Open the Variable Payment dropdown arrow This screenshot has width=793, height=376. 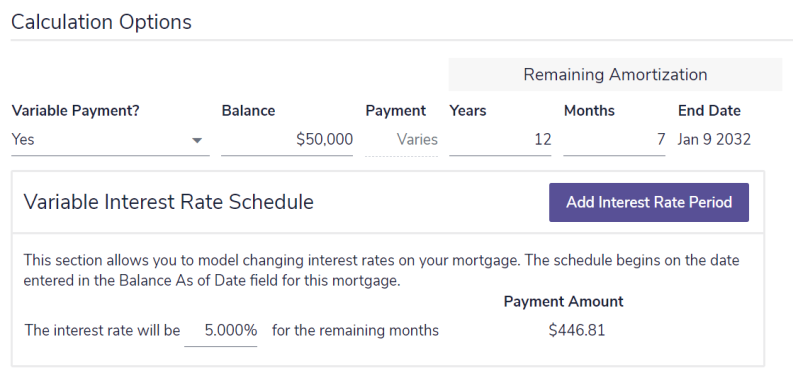pos(197,140)
